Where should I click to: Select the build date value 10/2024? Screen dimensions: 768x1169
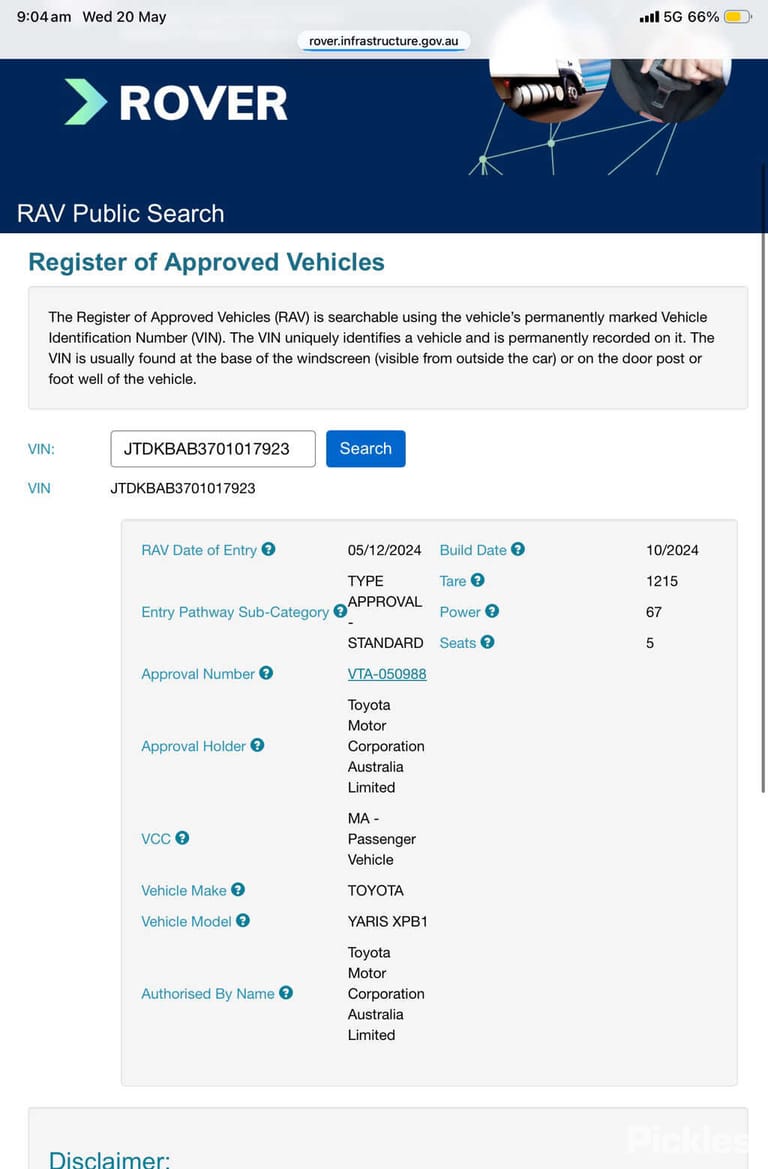673,550
